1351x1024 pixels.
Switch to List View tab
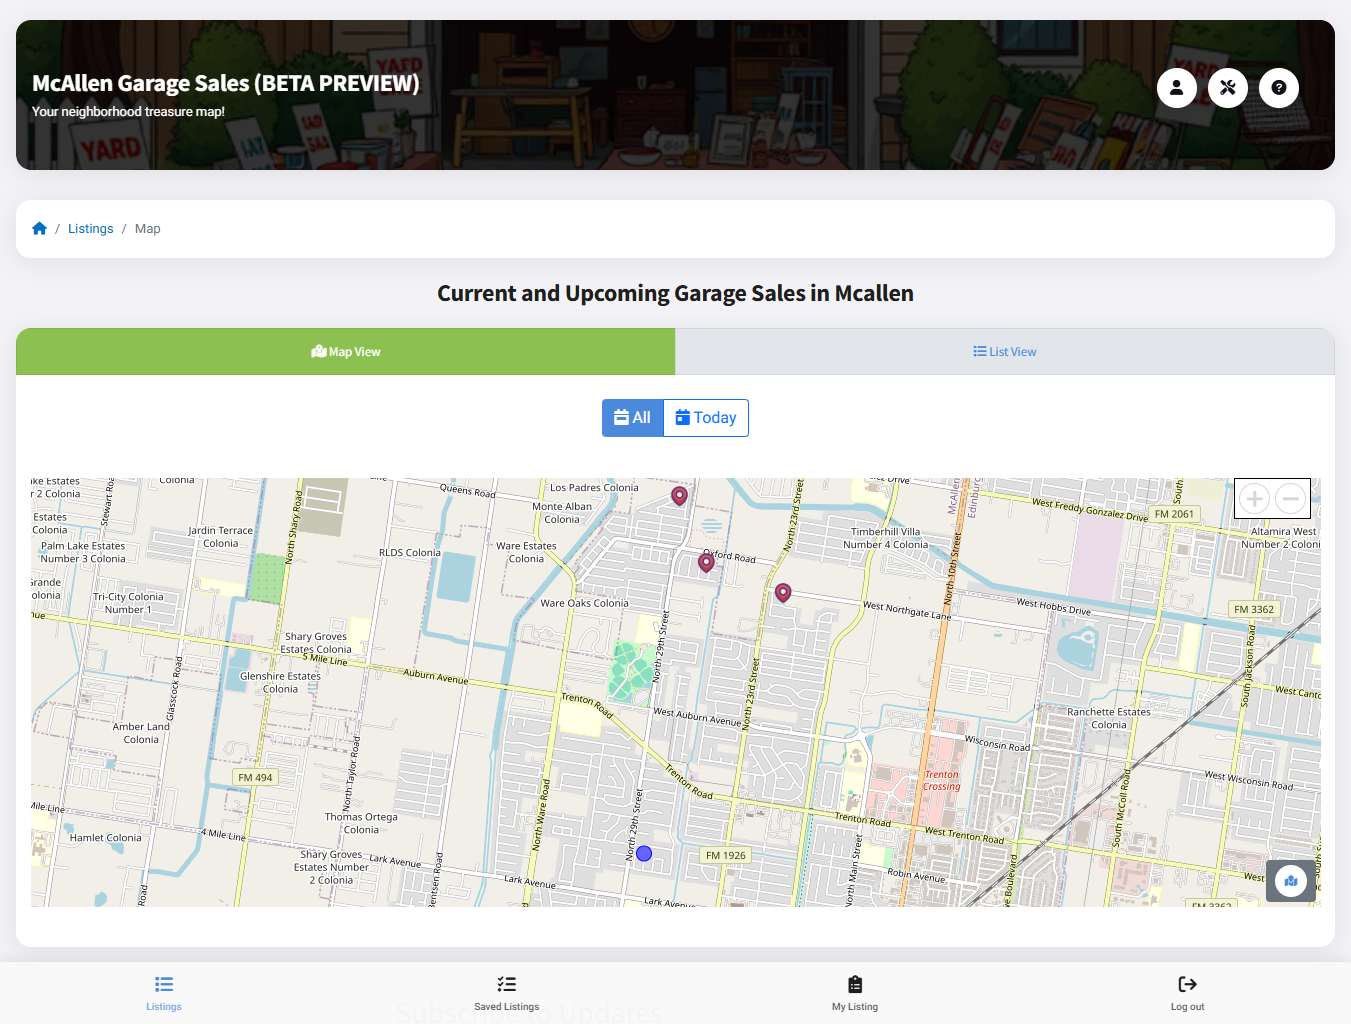(1005, 352)
